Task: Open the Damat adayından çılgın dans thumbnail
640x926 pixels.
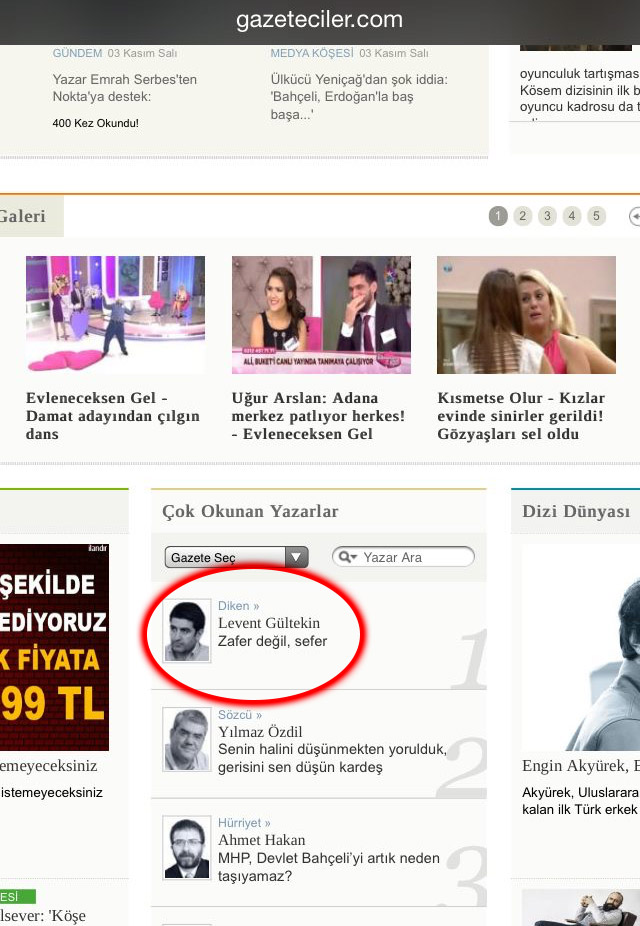Action: [x=115, y=314]
